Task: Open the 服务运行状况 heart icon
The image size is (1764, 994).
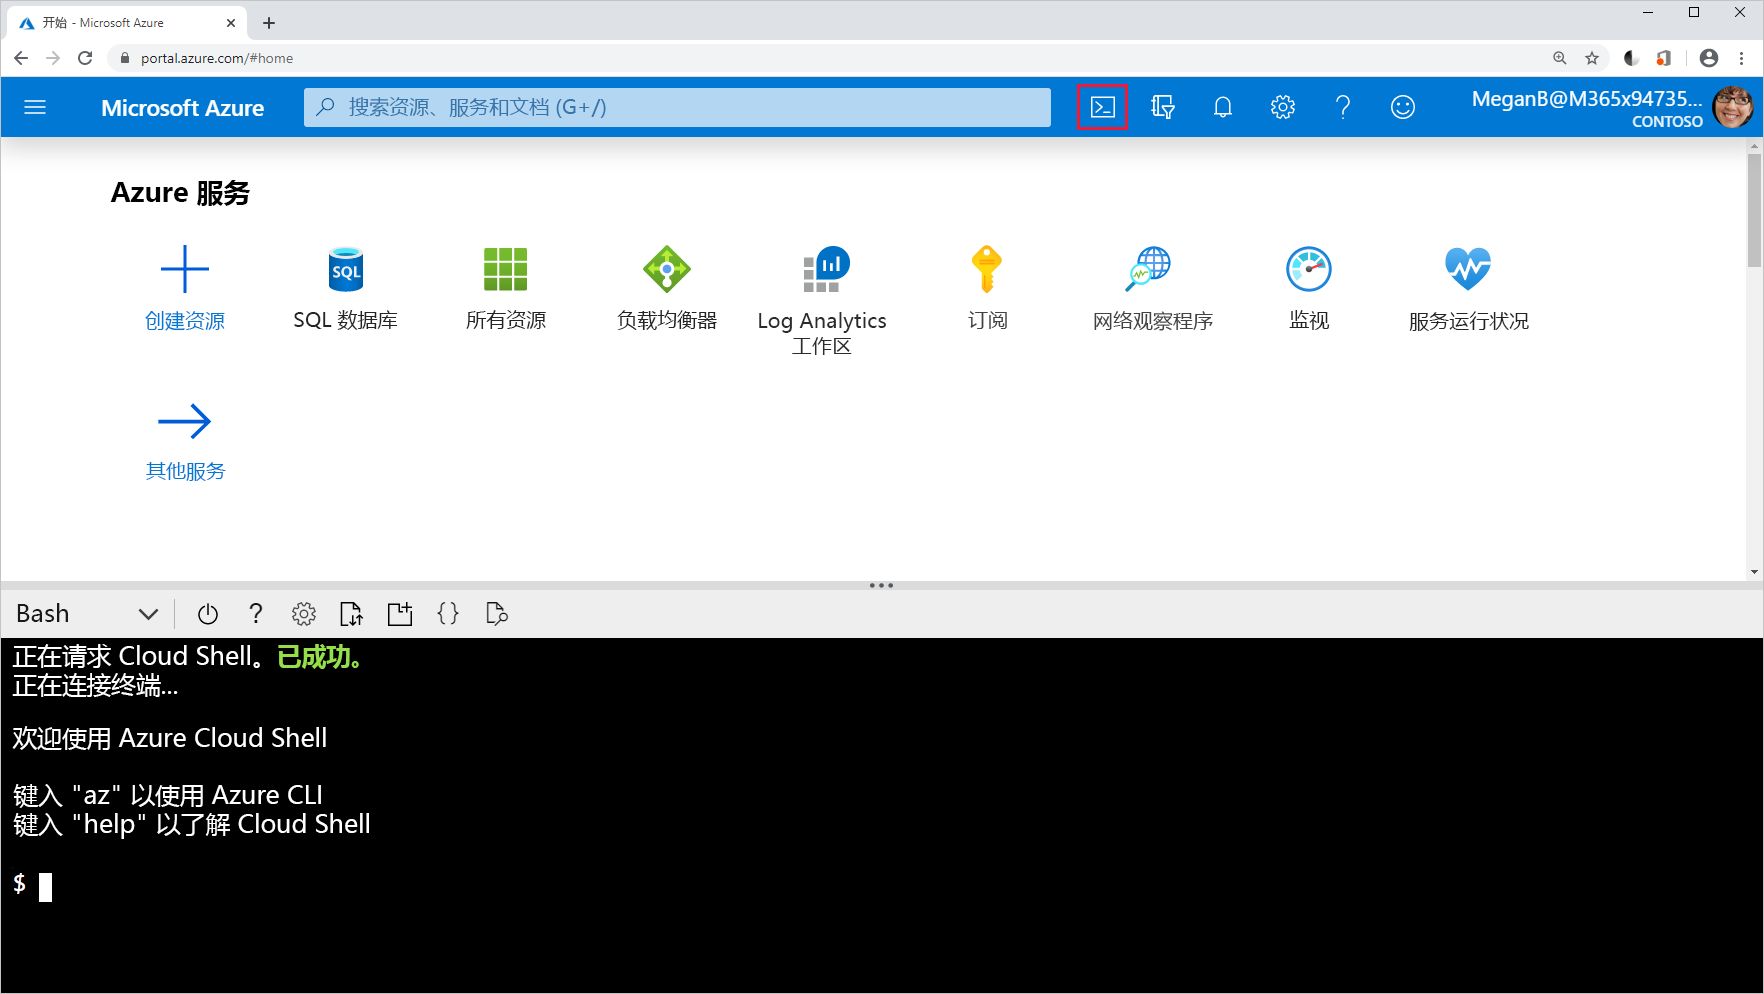Action: click(1468, 268)
